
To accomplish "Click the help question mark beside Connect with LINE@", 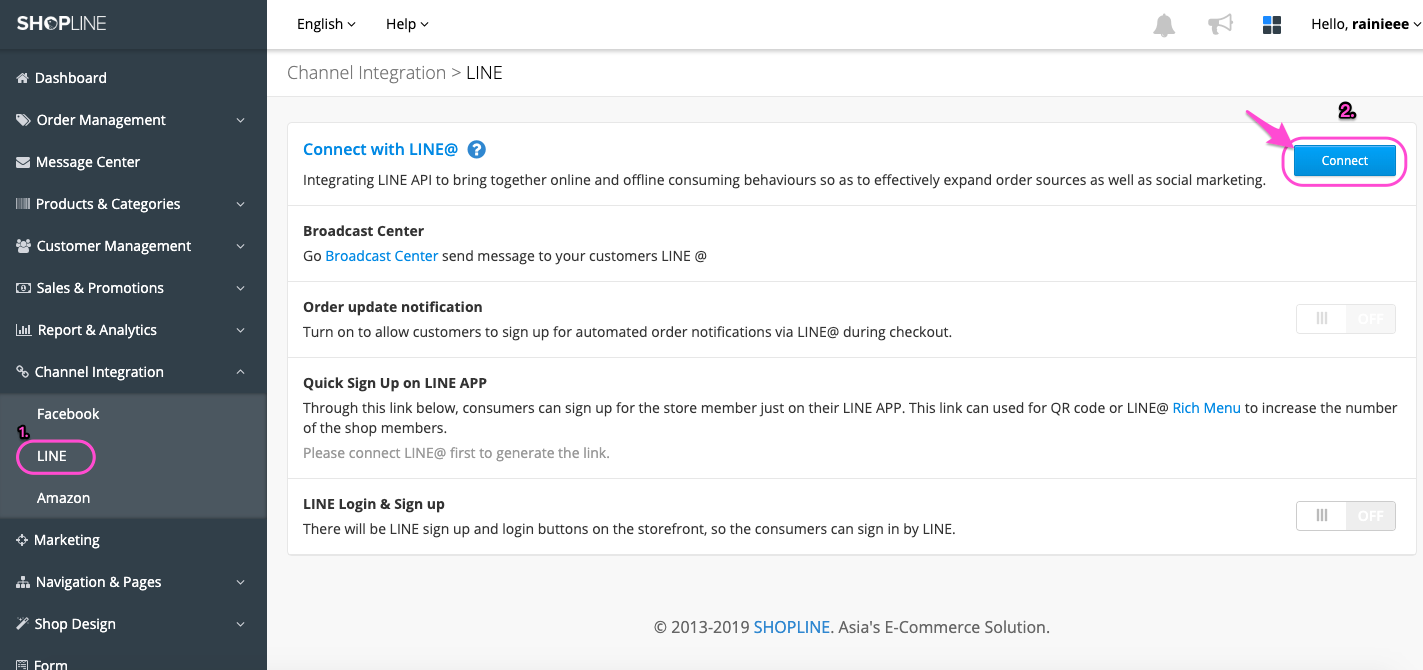I will coord(477,149).
